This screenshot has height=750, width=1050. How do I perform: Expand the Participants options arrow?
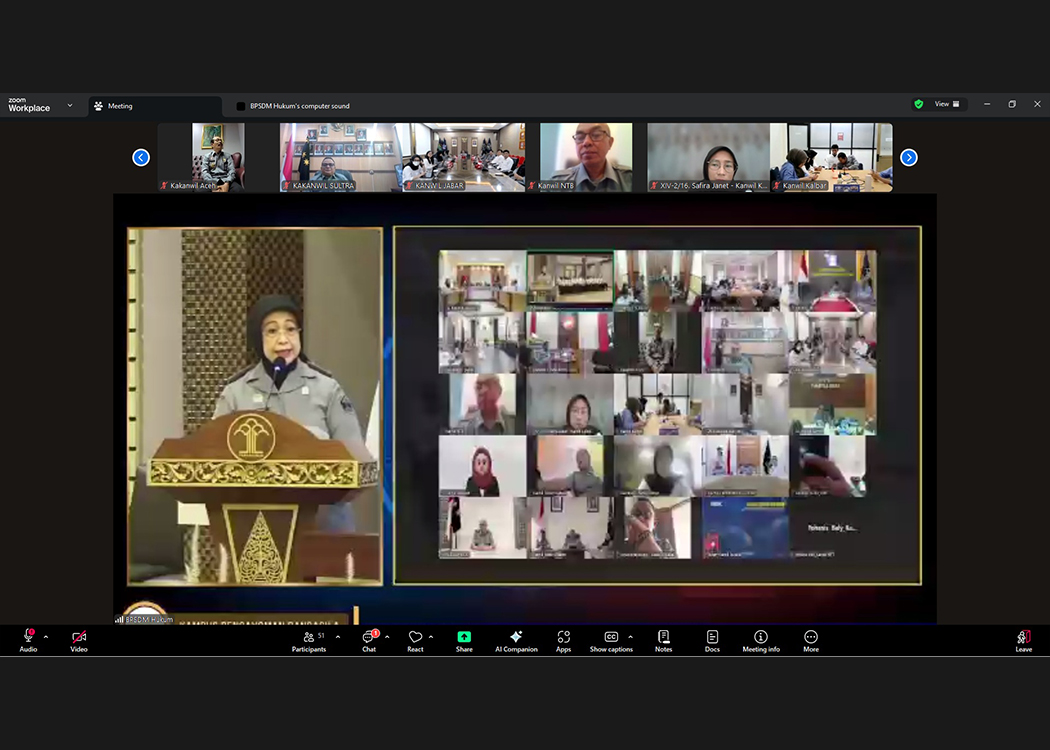tap(338, 637)
